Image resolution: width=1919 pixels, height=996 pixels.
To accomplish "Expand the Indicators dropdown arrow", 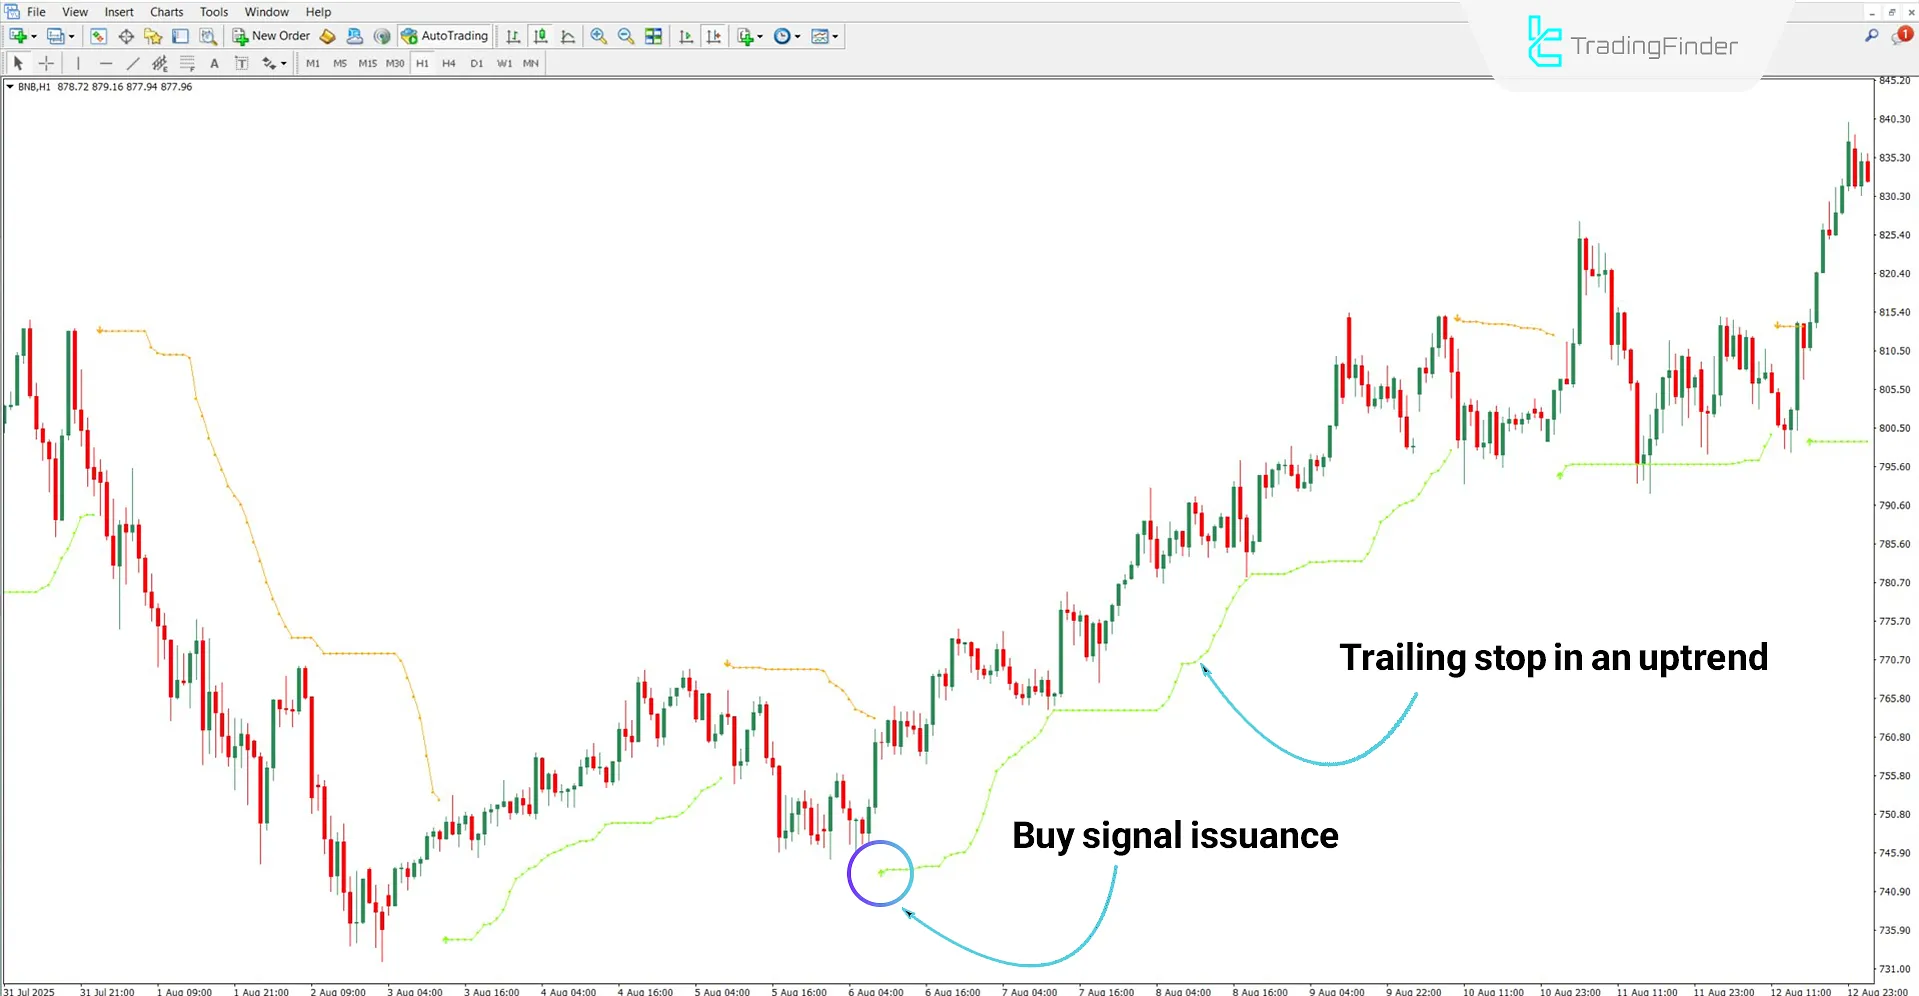I will [x=760, y=37].
